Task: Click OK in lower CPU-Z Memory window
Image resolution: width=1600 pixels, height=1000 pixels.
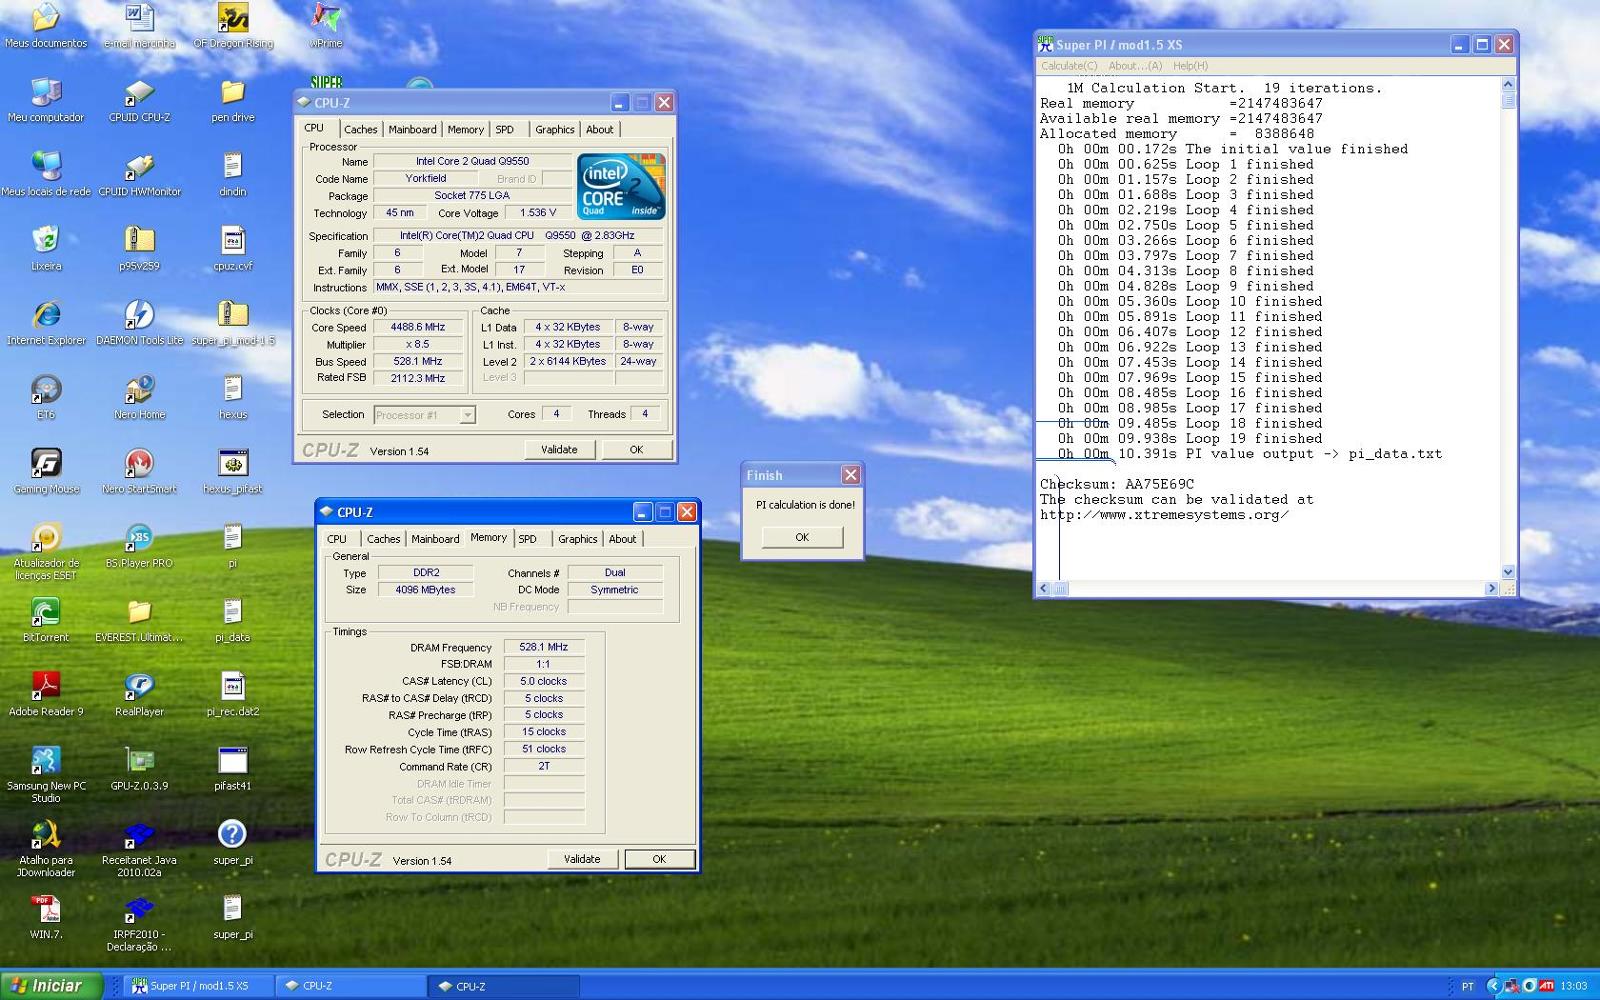Action: point(659,859)
